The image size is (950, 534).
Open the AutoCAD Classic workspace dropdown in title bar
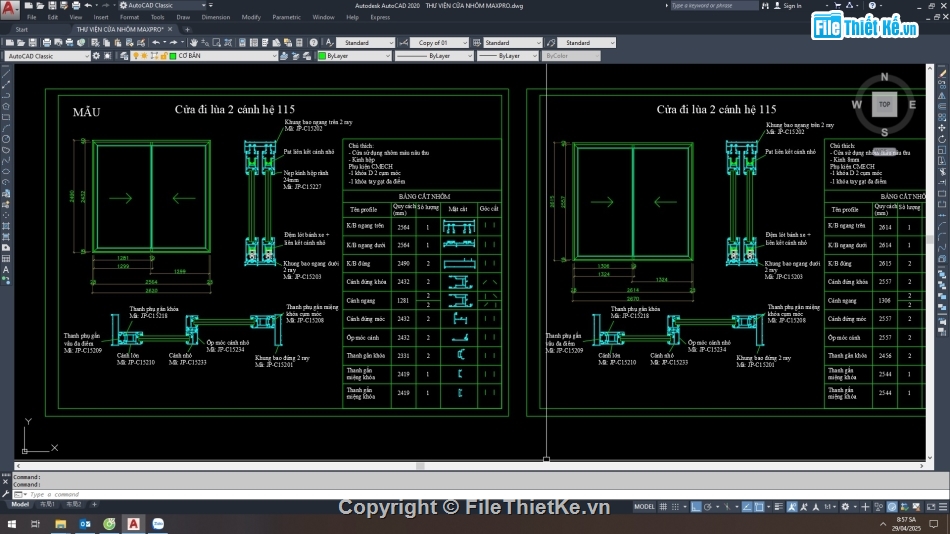[164, 5]
